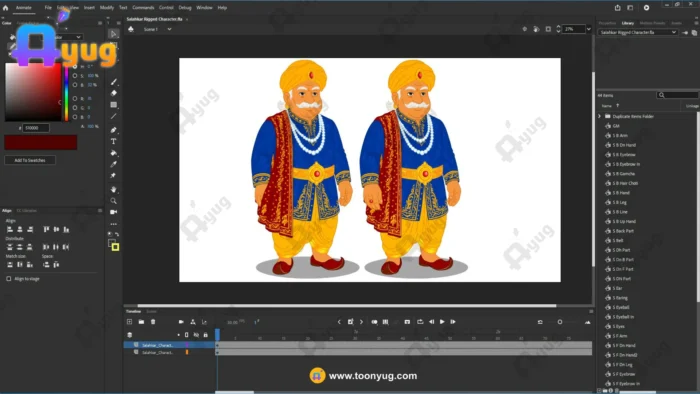This screenshot has width=700, height=394.
Task: Select the Line tool
Action: [x=113, y=116]
